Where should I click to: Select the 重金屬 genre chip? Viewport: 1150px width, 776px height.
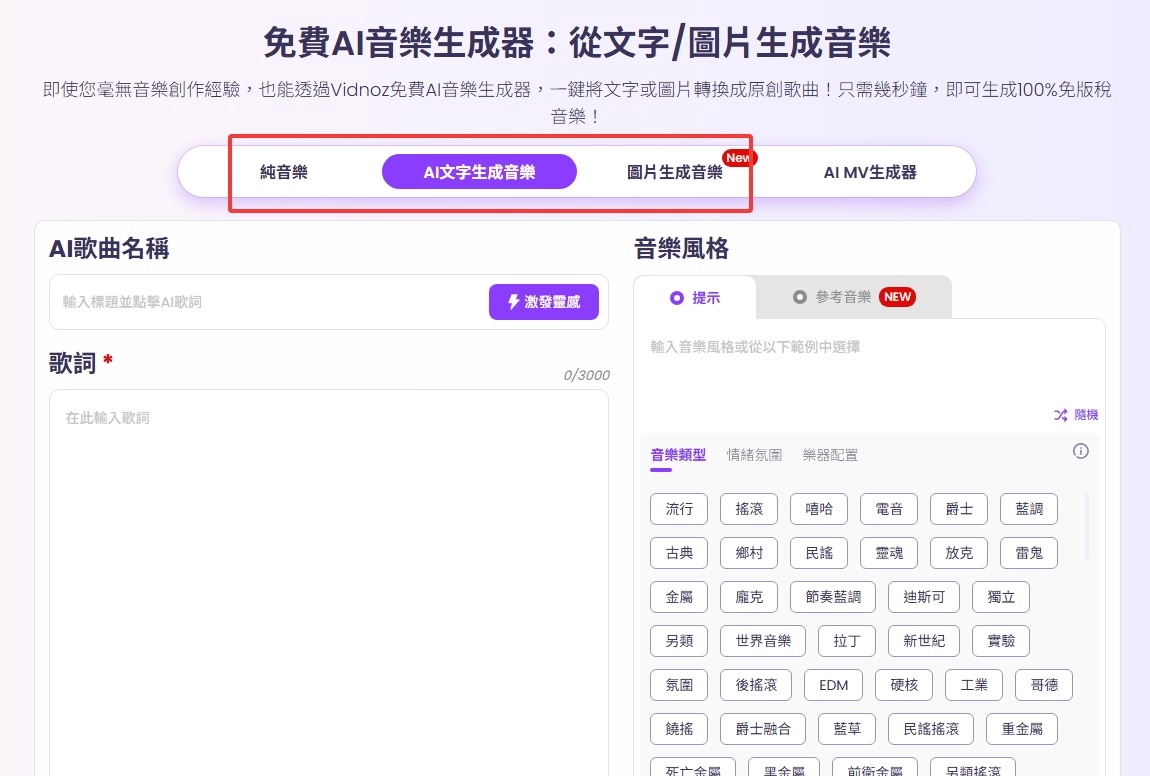(x=1021, y=728)
